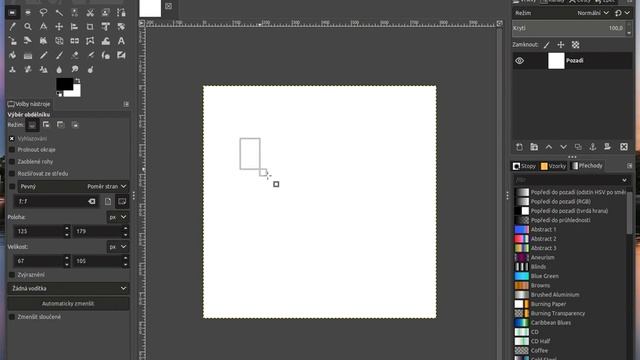Screen dimensions: 640x360
Task: Hide the Pozadí layer with eye icon
Action: pyautogui.click(x=519, y=61)
